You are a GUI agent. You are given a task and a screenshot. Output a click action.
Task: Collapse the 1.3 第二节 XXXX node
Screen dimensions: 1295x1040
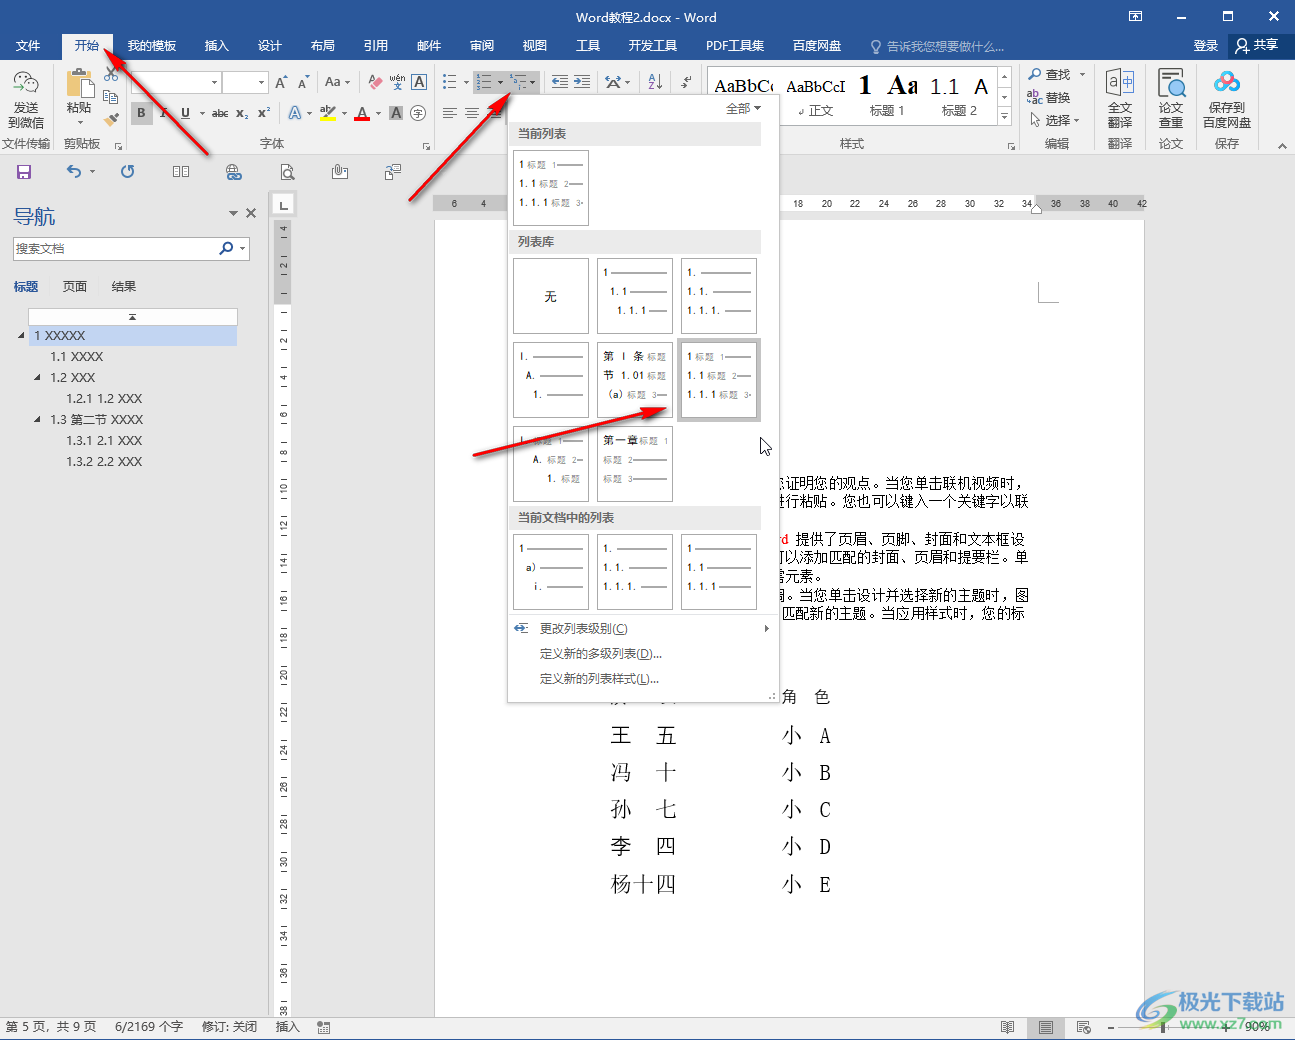tap(37, 420)
